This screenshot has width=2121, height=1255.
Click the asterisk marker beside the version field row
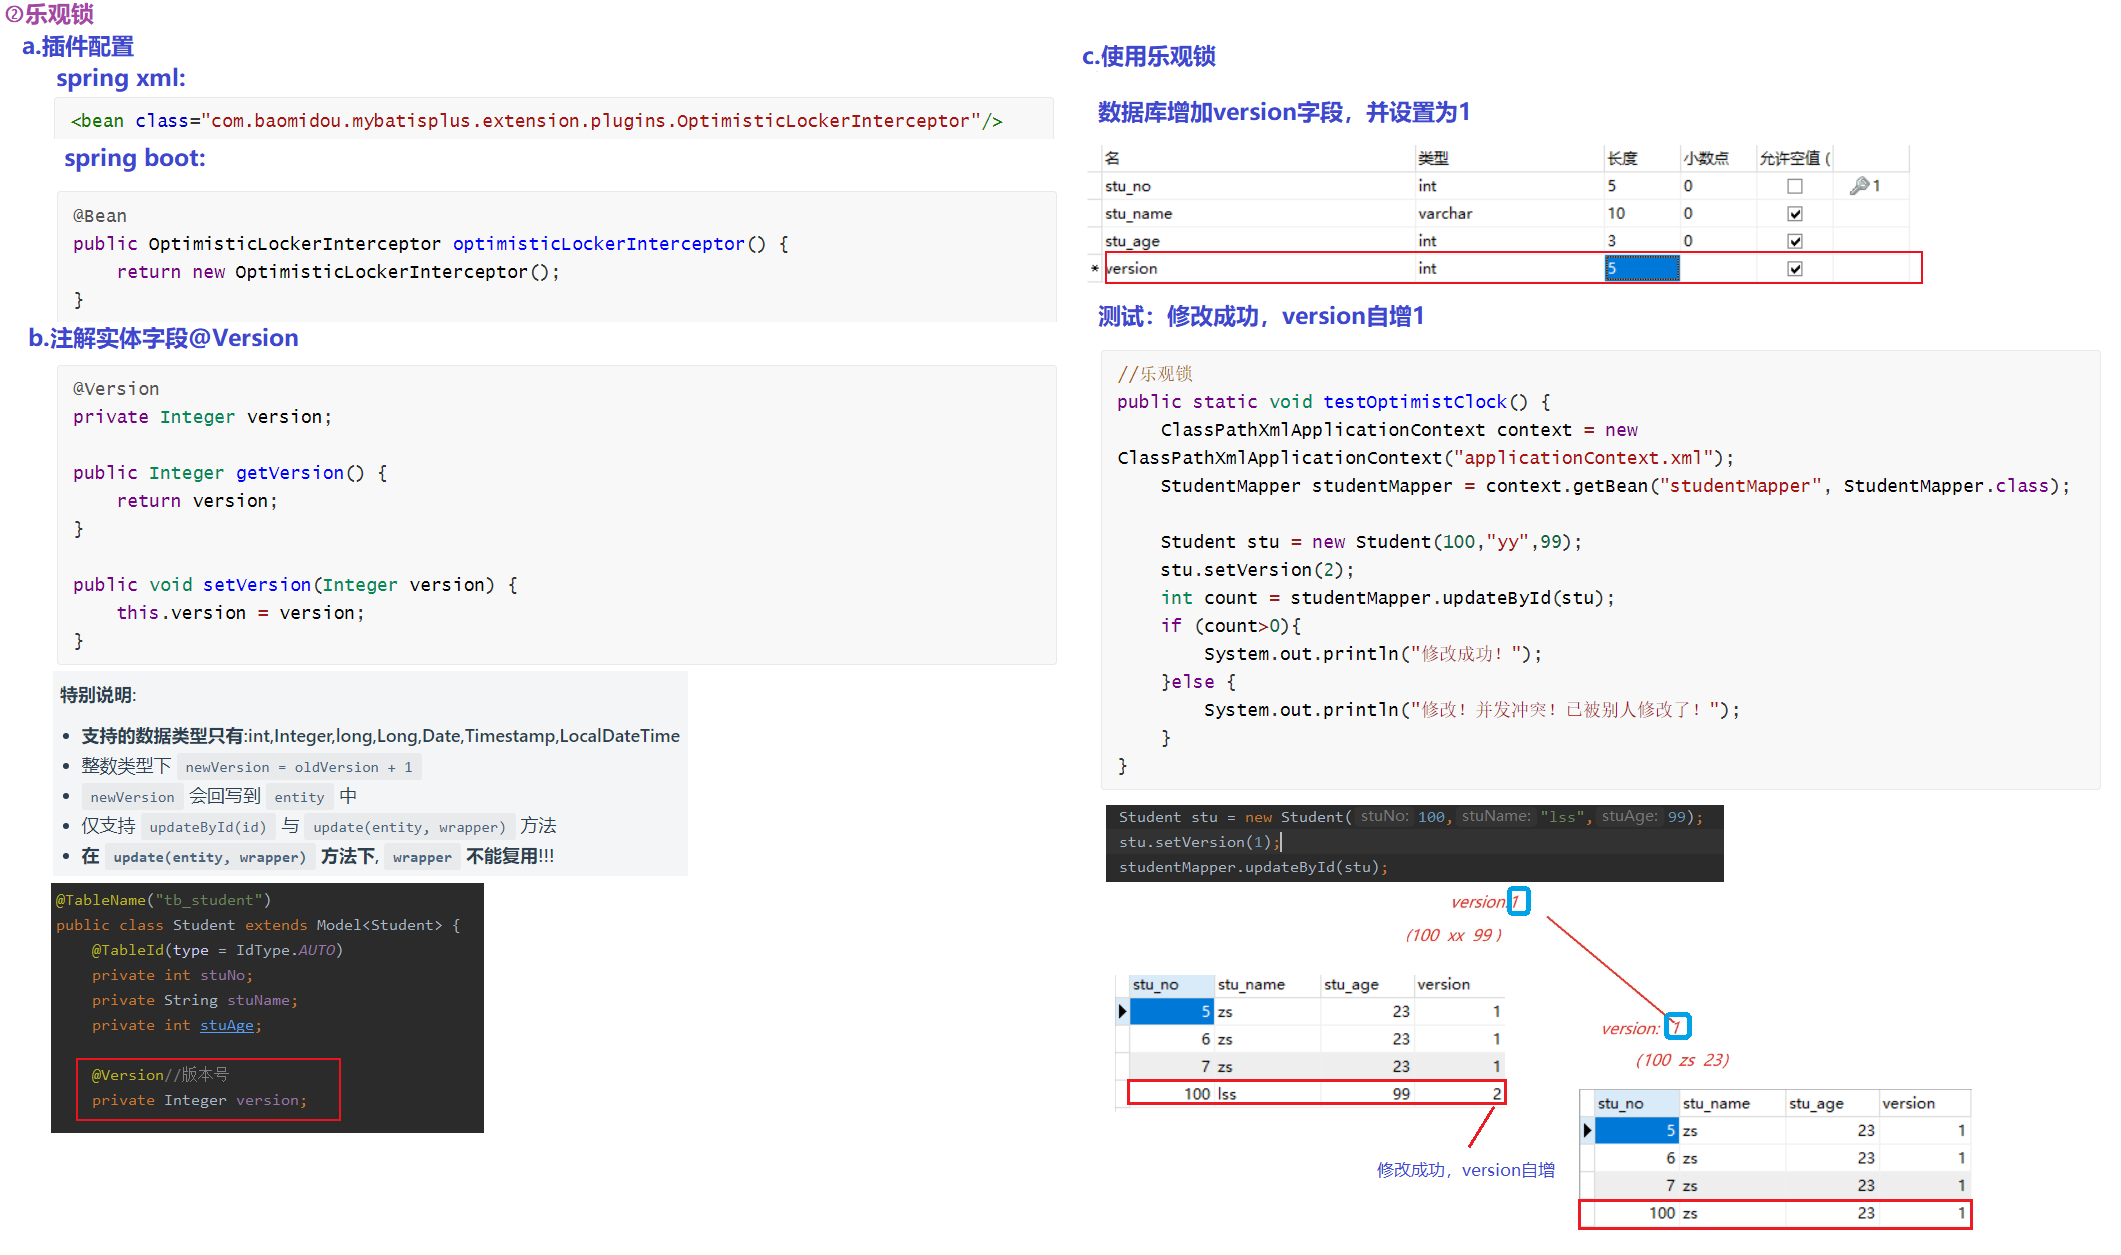(1095, 269)
